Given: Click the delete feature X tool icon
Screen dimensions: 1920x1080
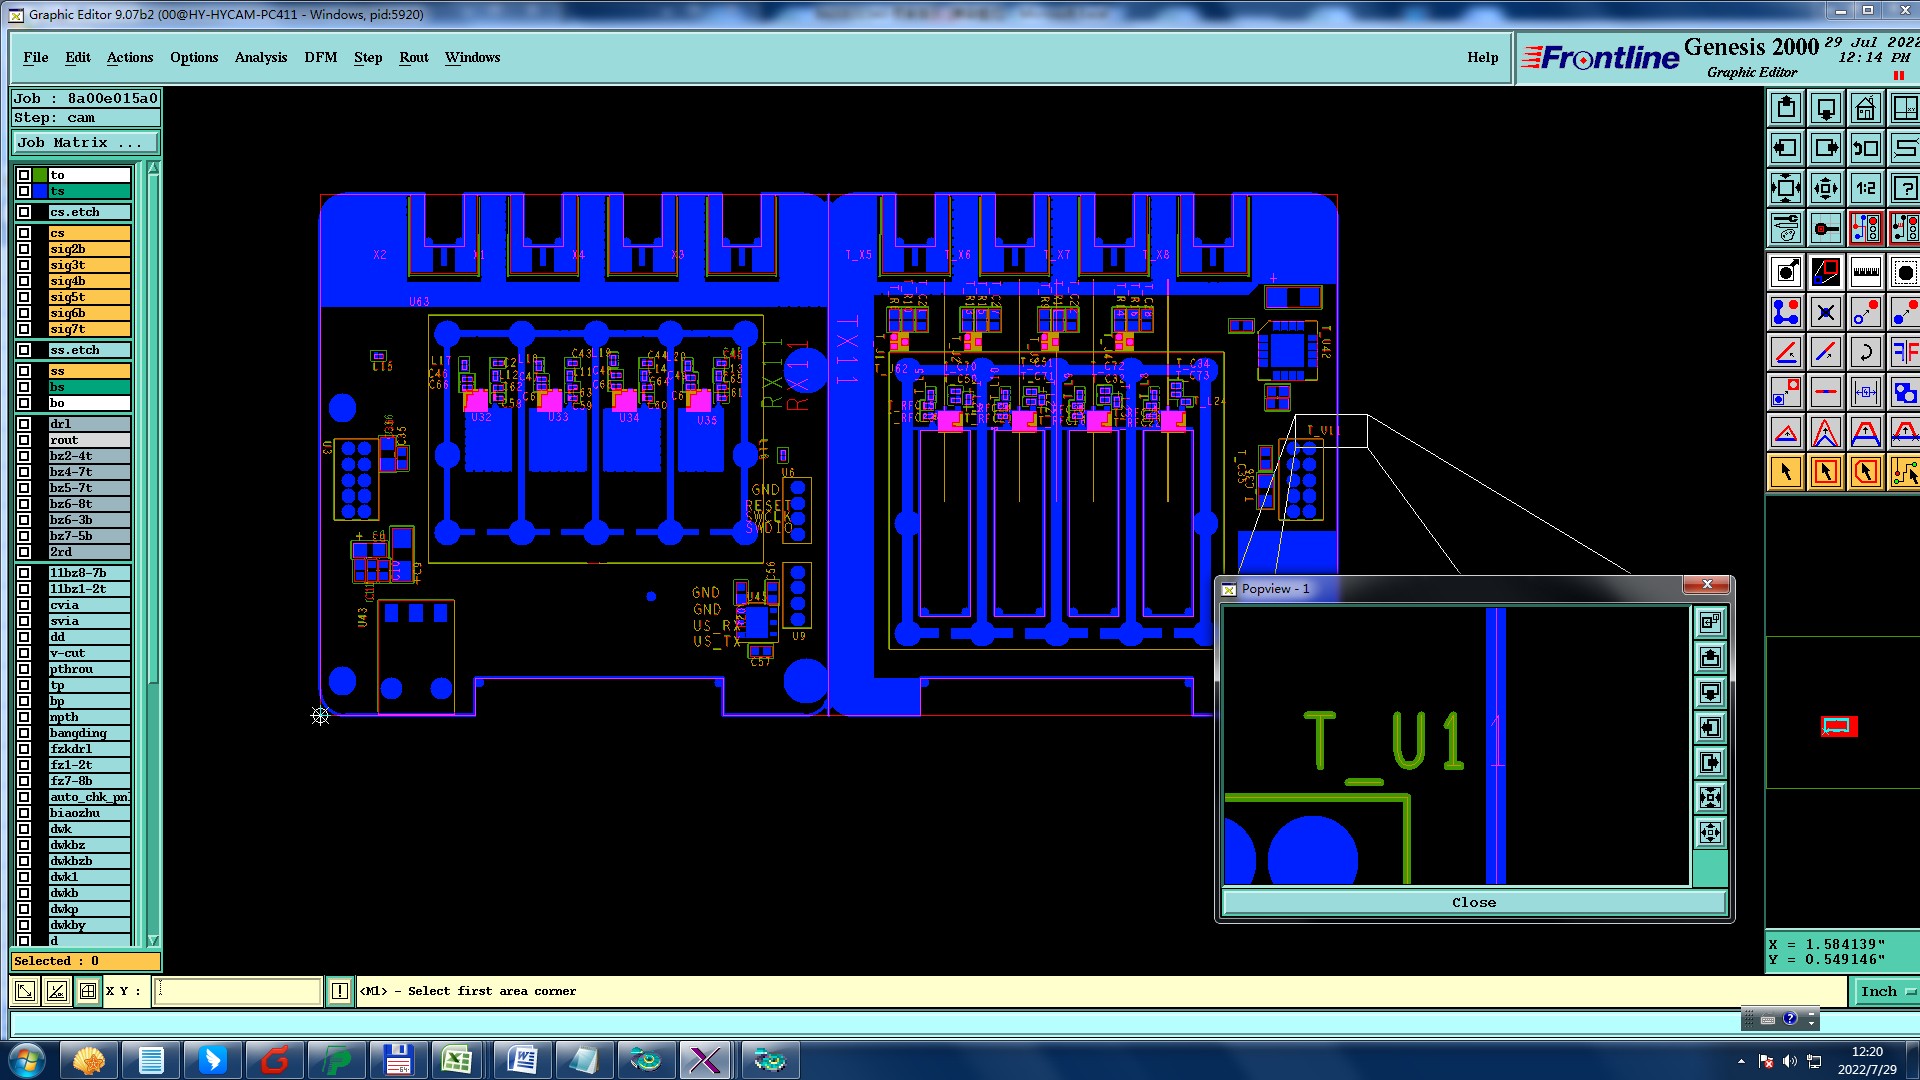Looking at the screenshot, I should [x=1825, y=313].
